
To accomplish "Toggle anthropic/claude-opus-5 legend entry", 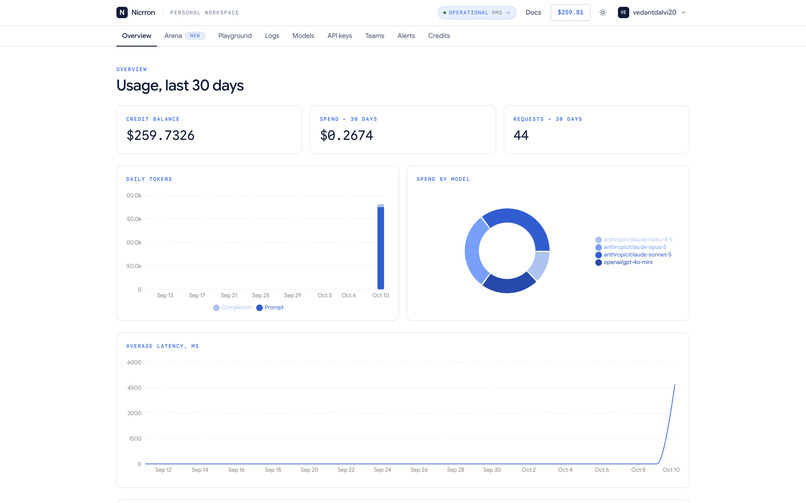I will pyautogui.click(x=631, y=247).
